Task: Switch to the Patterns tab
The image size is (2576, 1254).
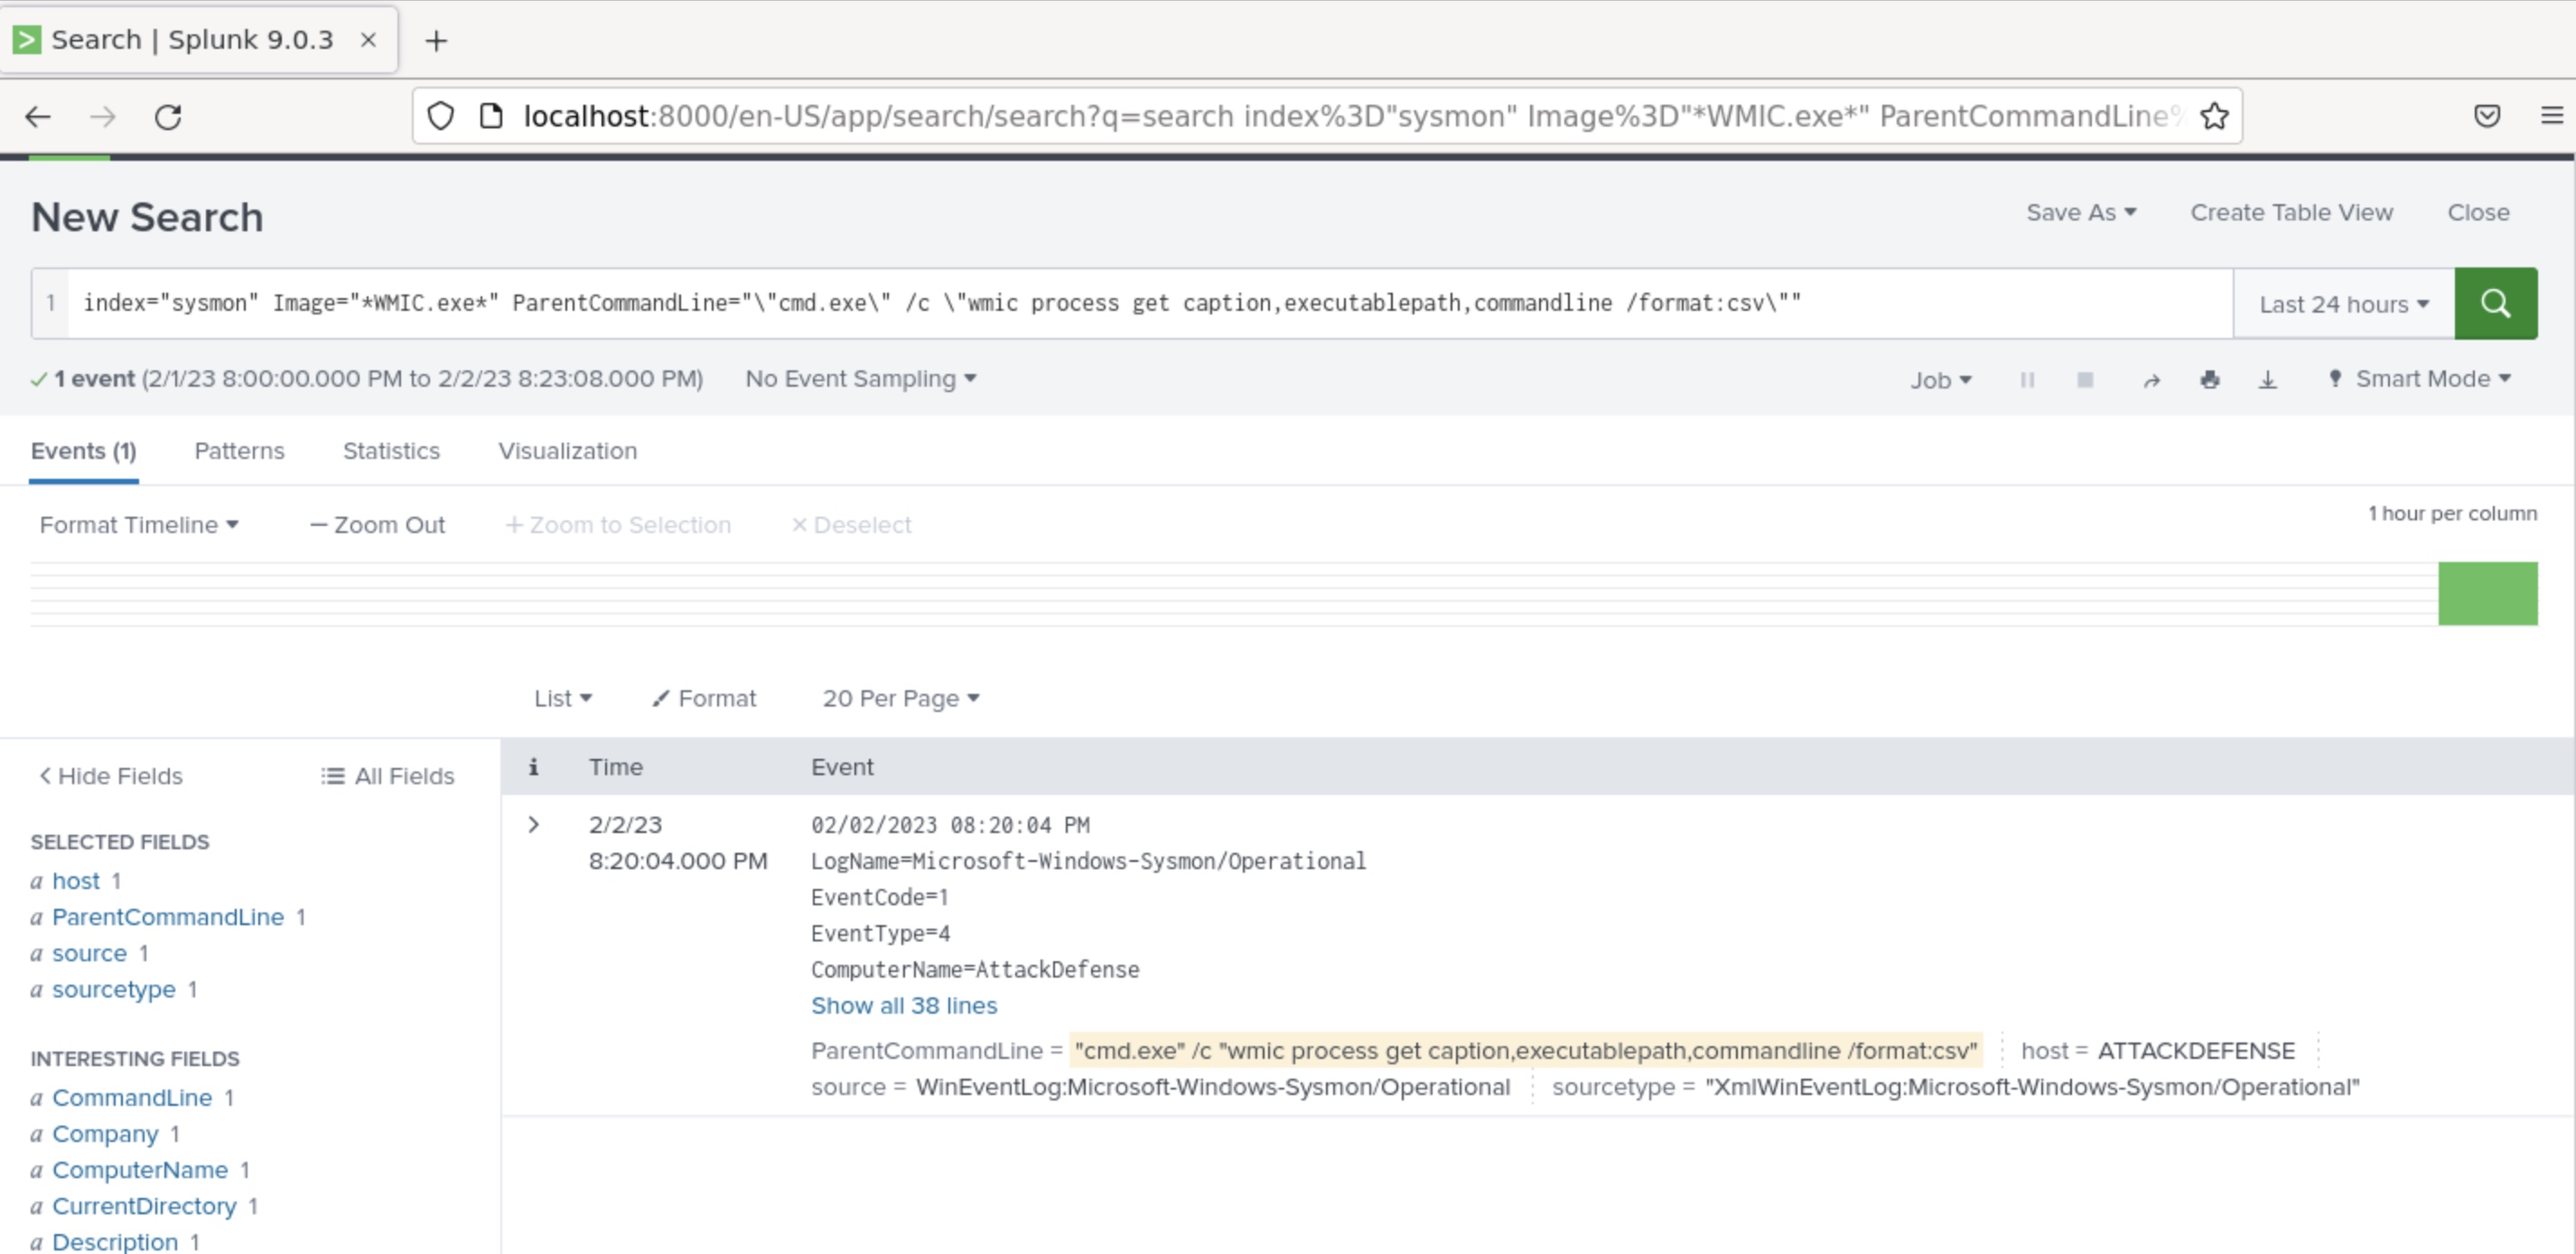Action: click(x=239, y=451)
